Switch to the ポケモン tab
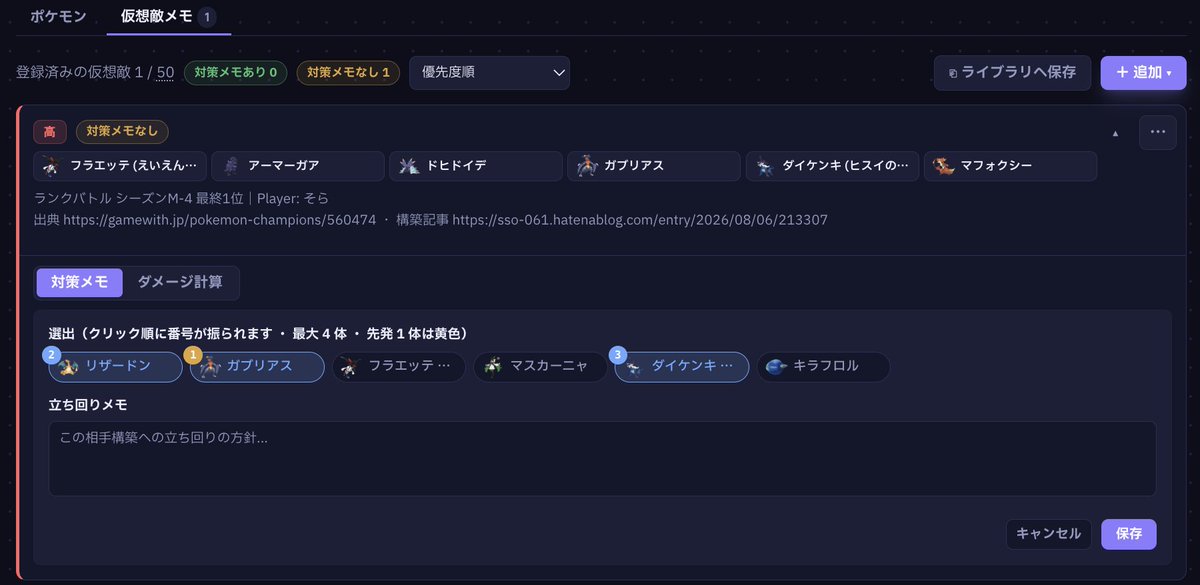This screenshot has width=1200, height=585. [x=58, y=17]
